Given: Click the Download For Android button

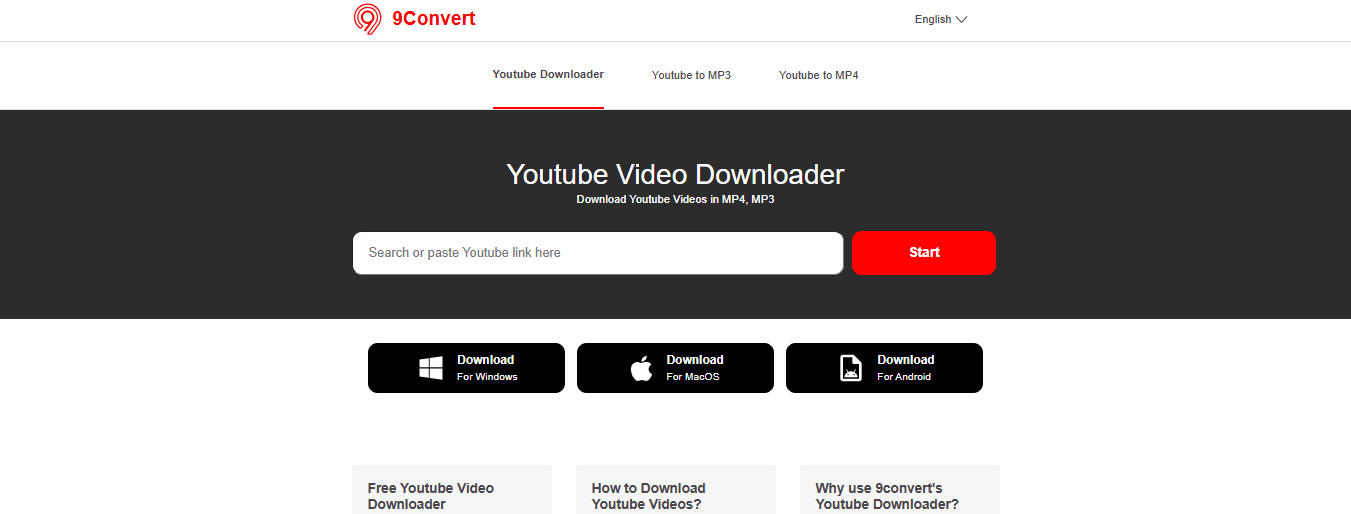Looking at the screenshot, I should click(x=884, y=368).
